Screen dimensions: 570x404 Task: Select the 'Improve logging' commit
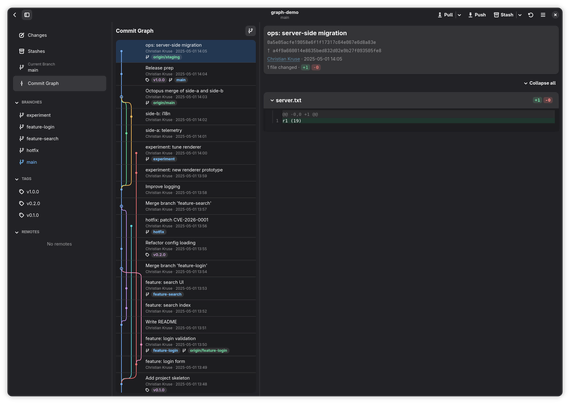point(186,189)
